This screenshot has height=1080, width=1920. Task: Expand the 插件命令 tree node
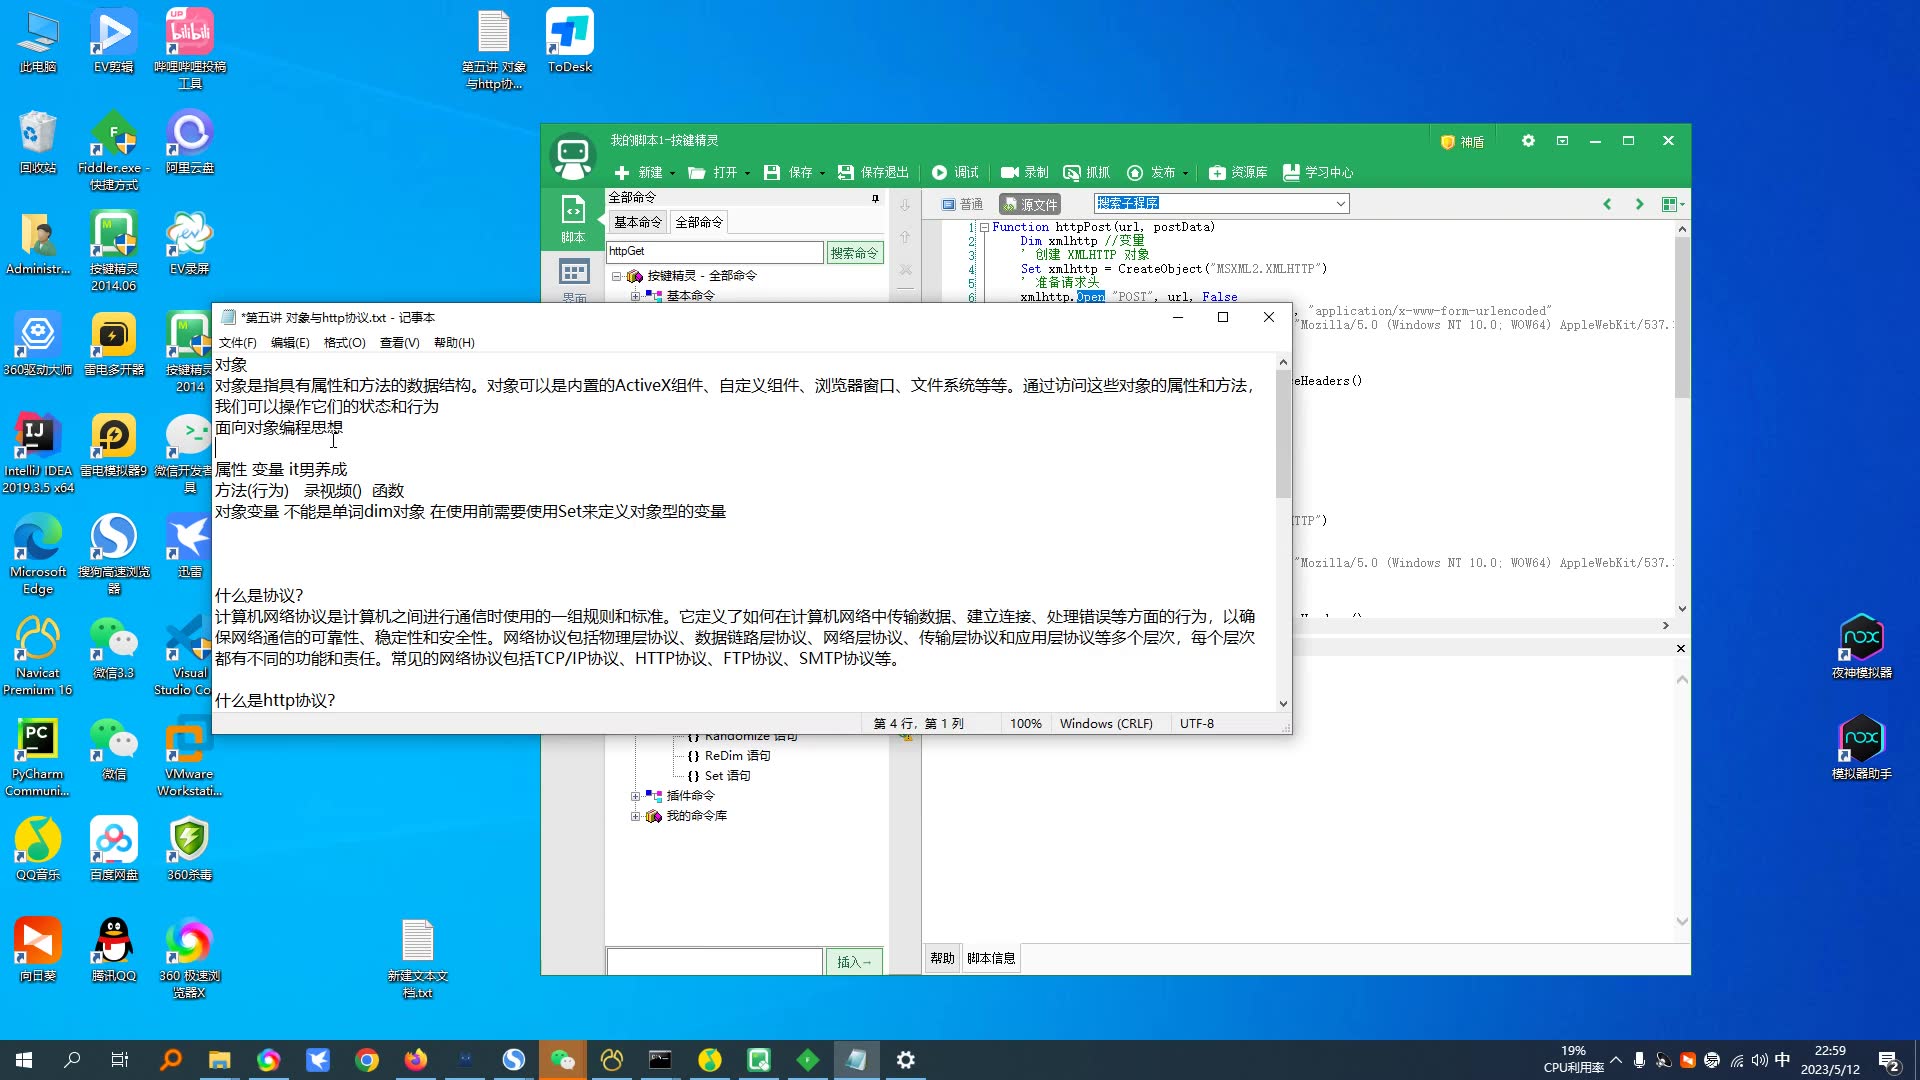click(x=635, y=796)
